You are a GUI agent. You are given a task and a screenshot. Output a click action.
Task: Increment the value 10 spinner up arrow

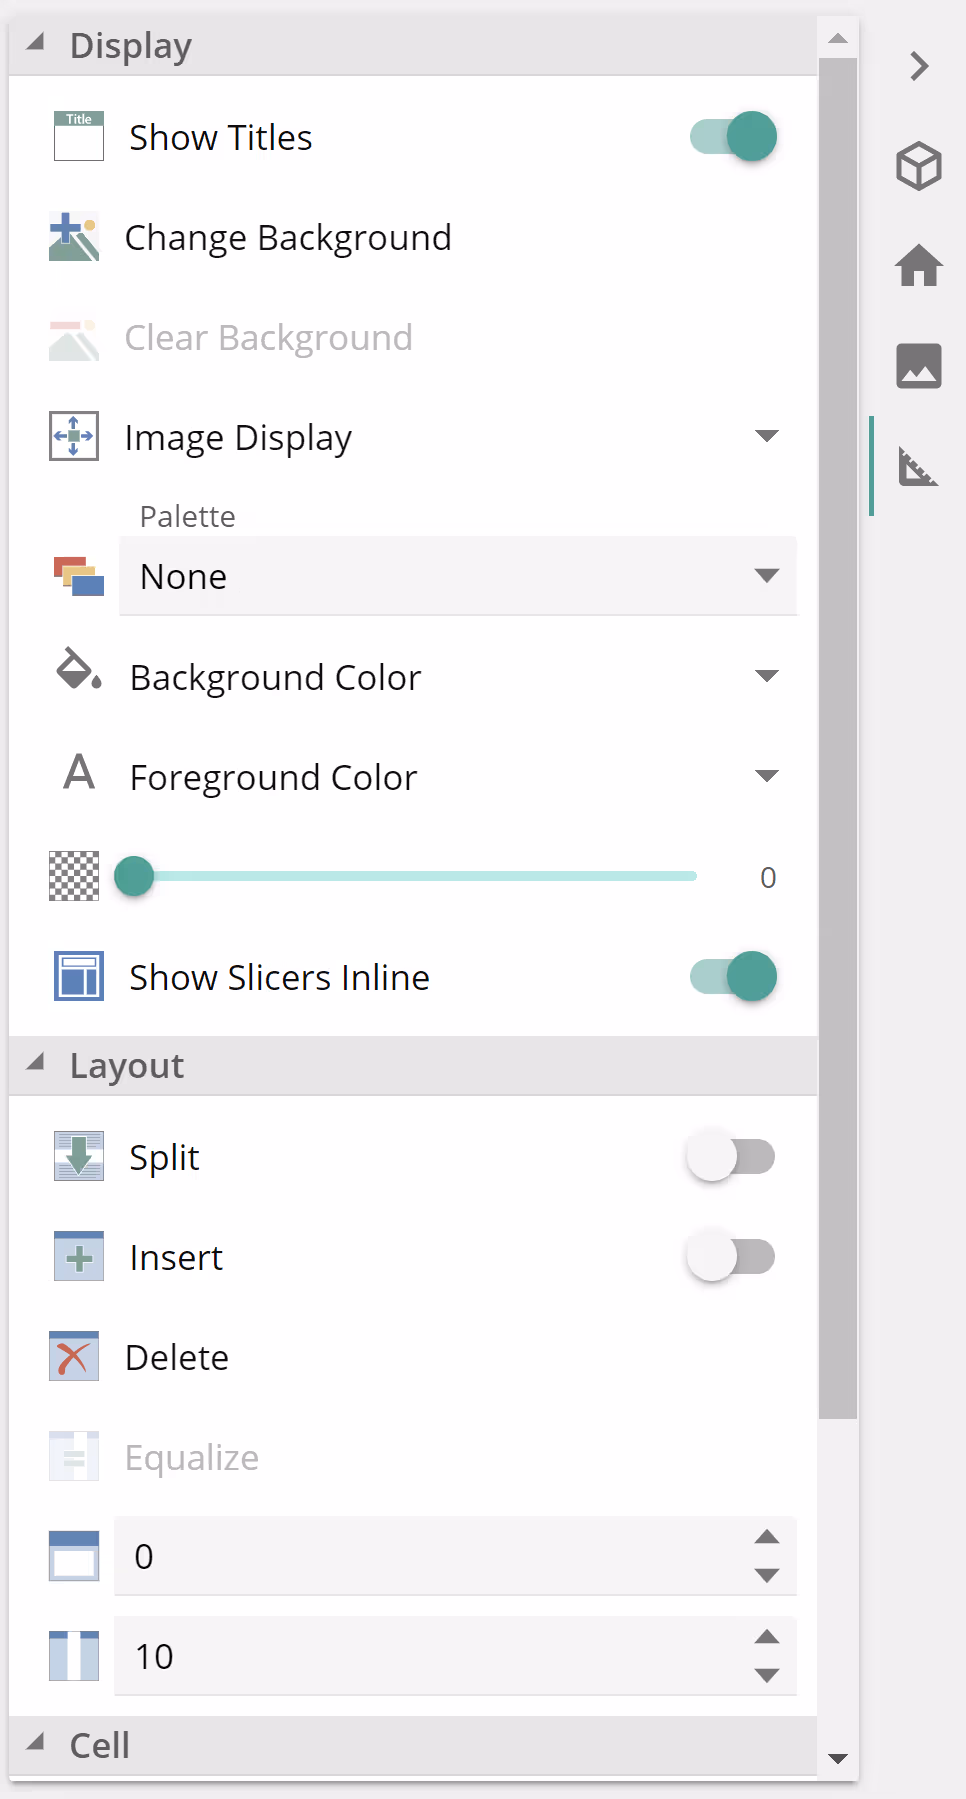pos(766,1637)
